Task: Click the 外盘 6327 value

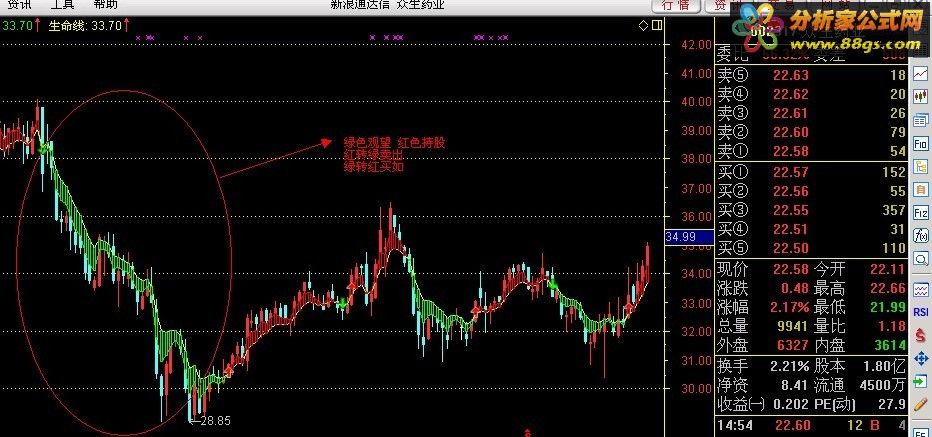Action: 792,345
